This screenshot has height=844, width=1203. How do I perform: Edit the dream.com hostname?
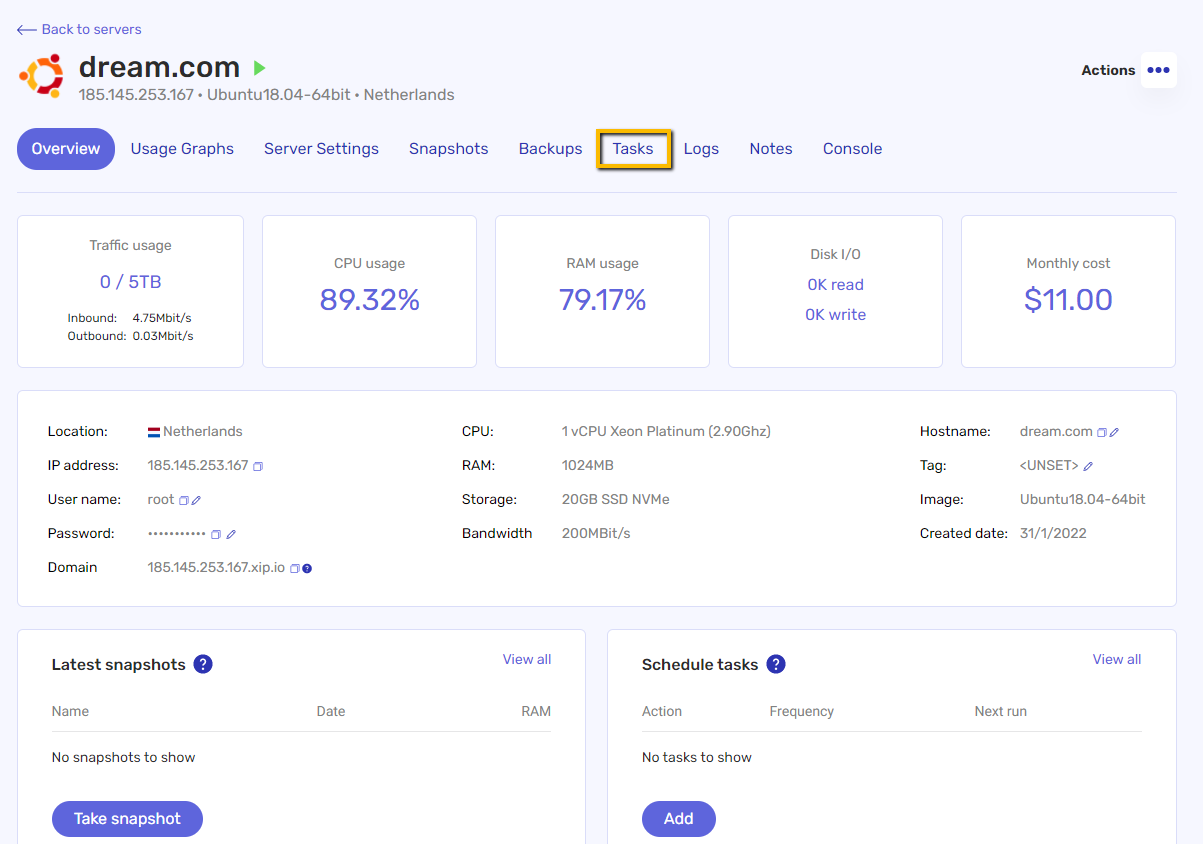(x=1114, y=432)
